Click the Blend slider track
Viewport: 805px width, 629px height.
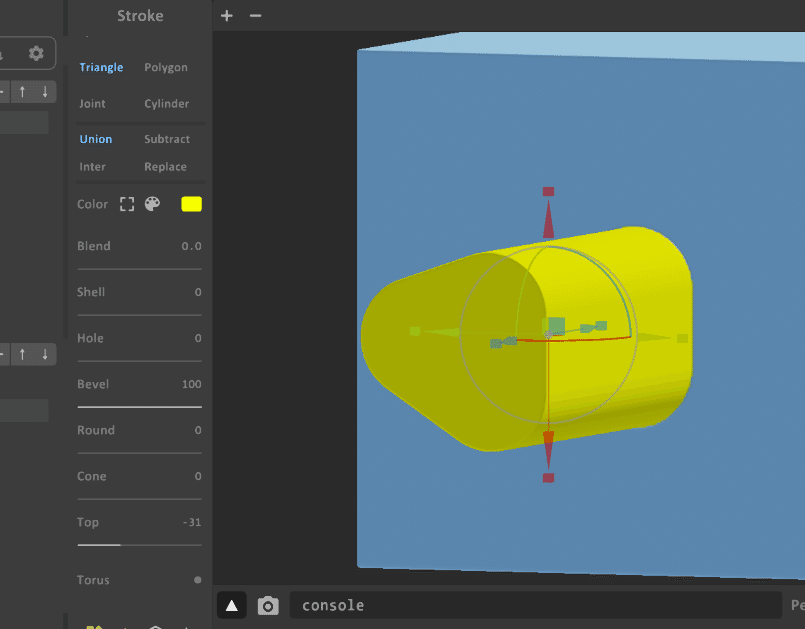click(x=140, y=269)
